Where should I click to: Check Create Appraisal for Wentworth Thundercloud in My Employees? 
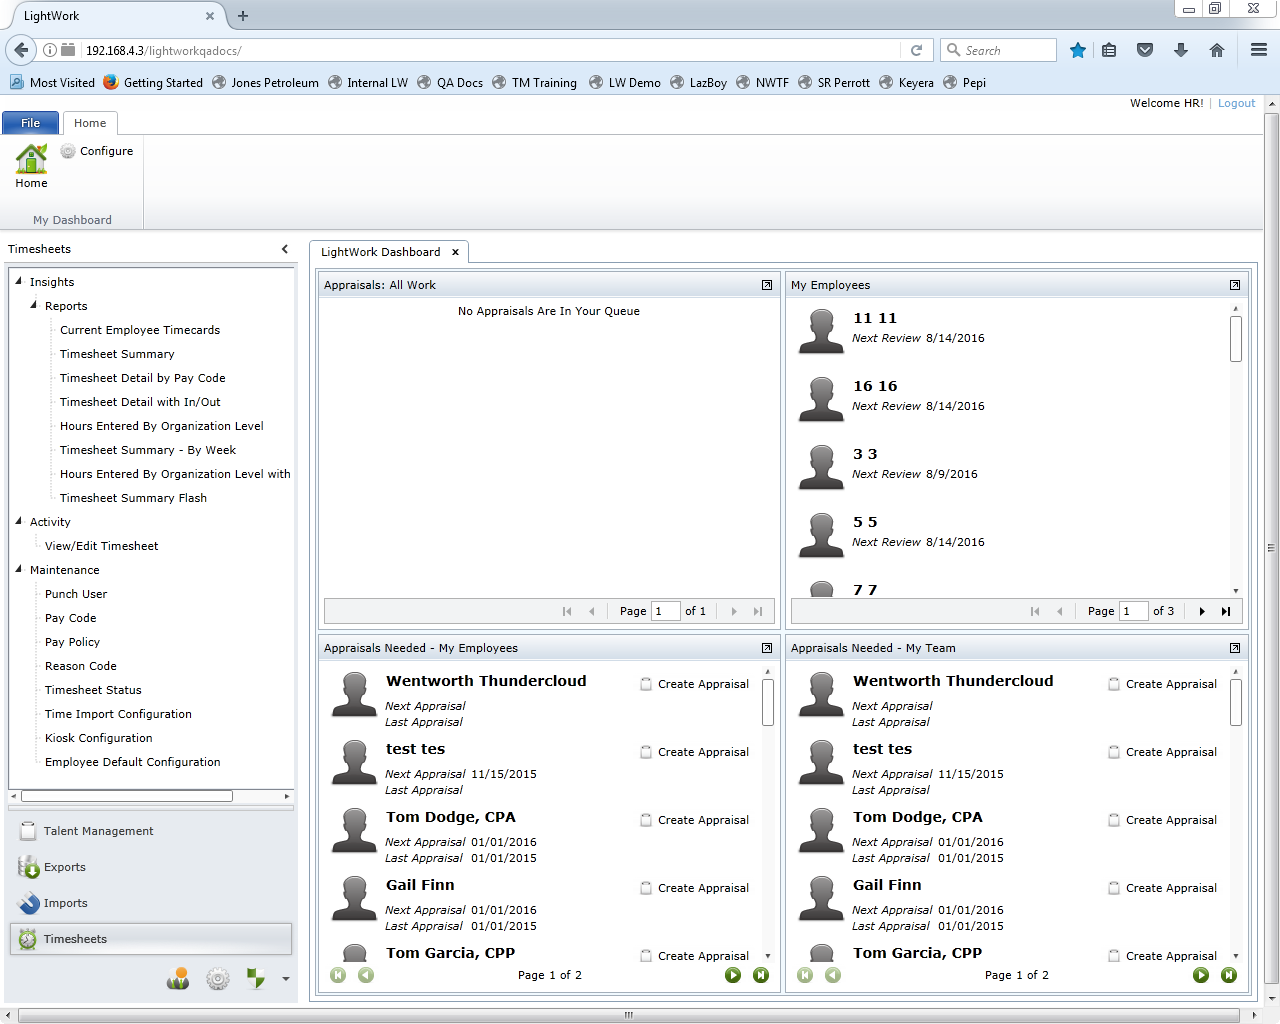click(646, 684)
